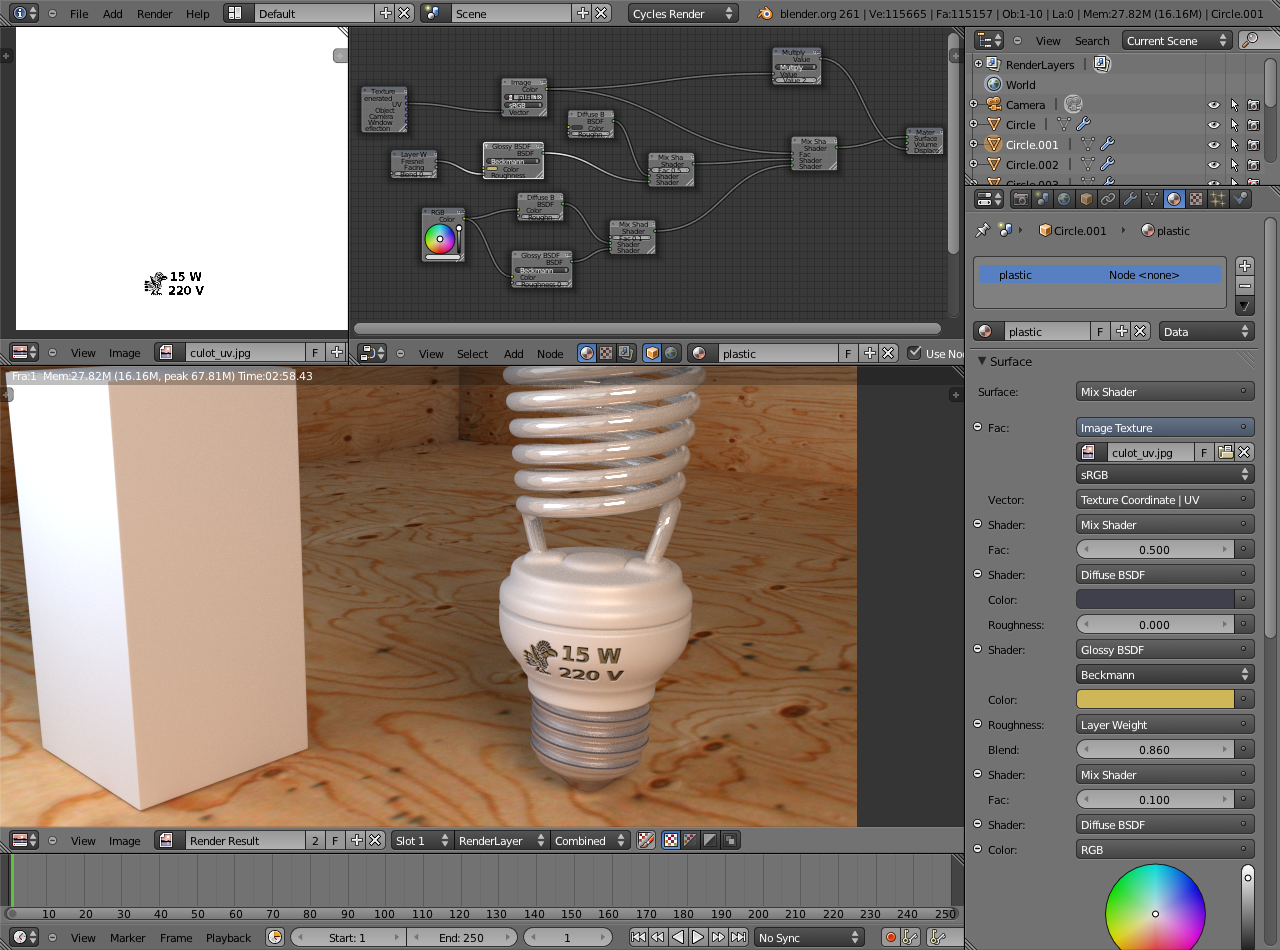Pin the properties context with the pin icon
Screen dimensions: 1280x950
point(983,230)
